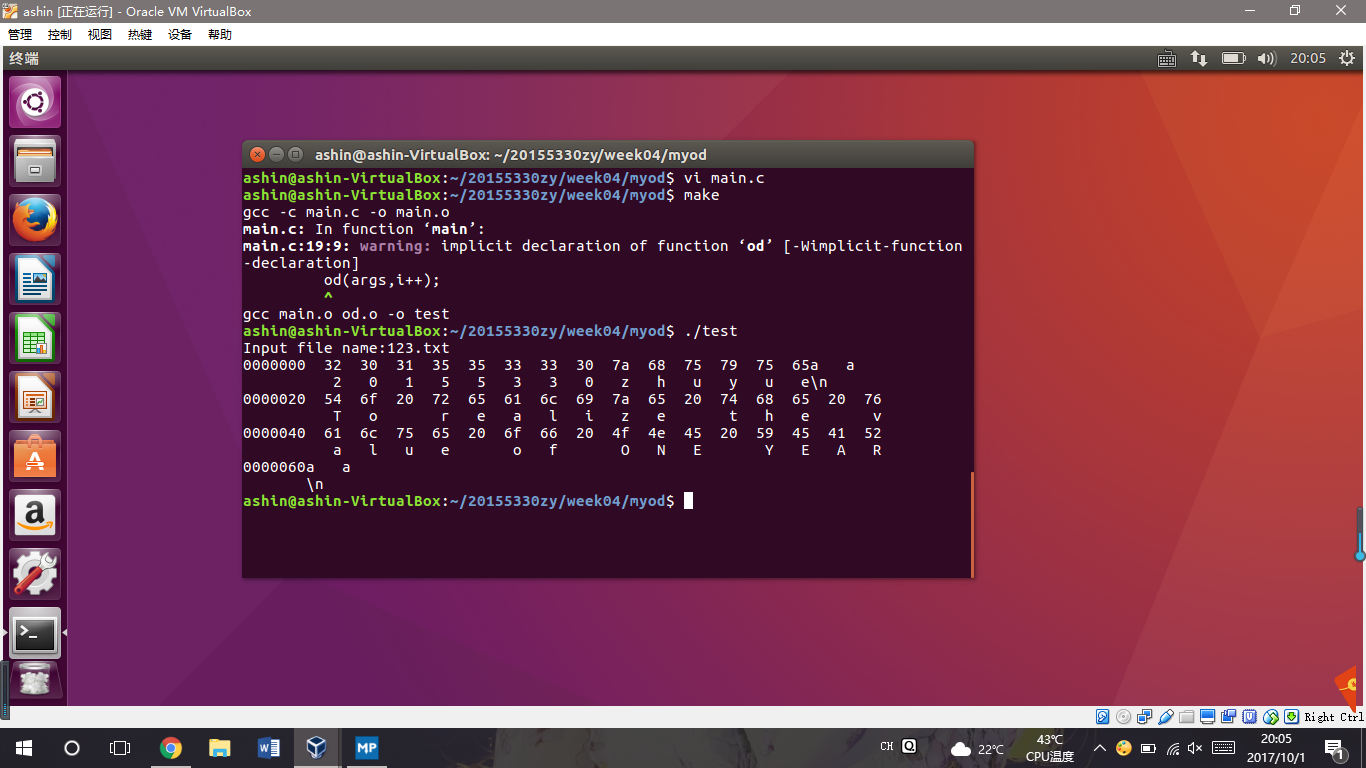Launch Firefox from the Ubuntu launcher

35,219
